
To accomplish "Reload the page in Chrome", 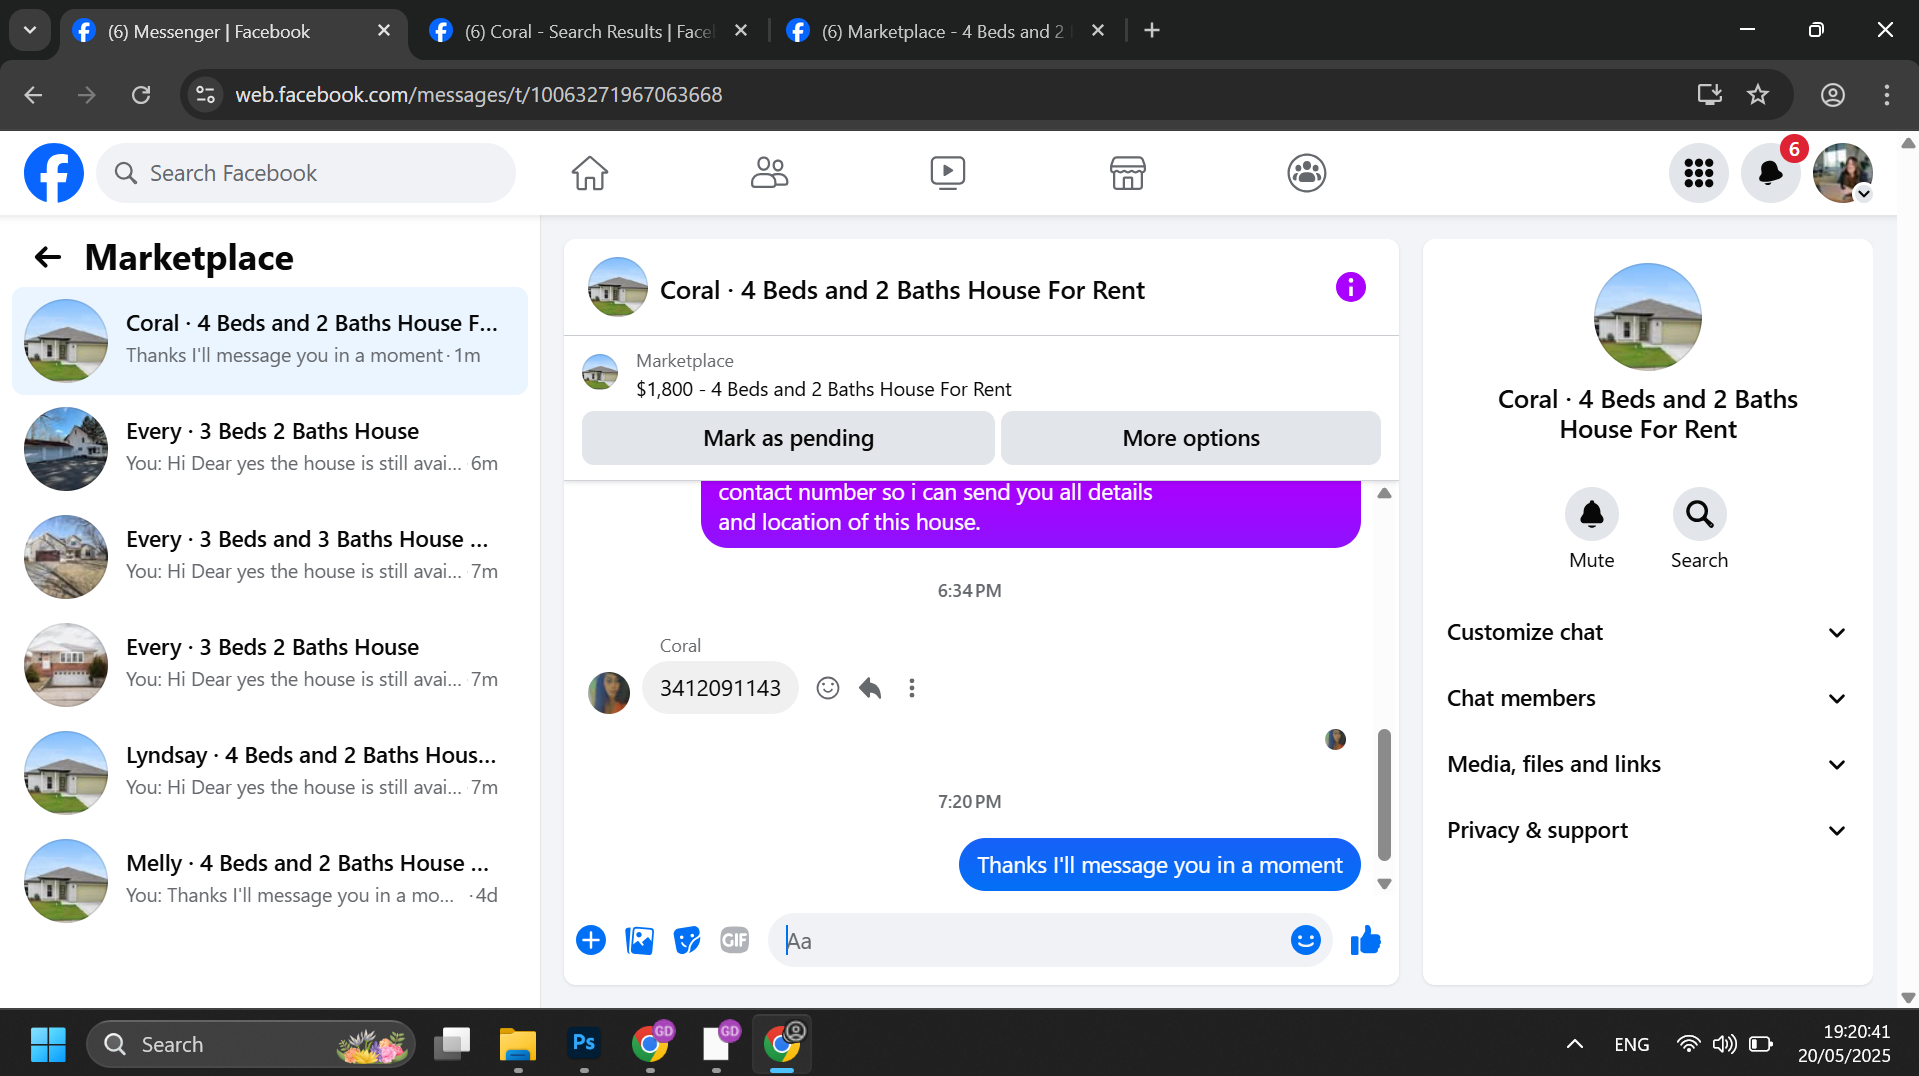I will (141, 95).
